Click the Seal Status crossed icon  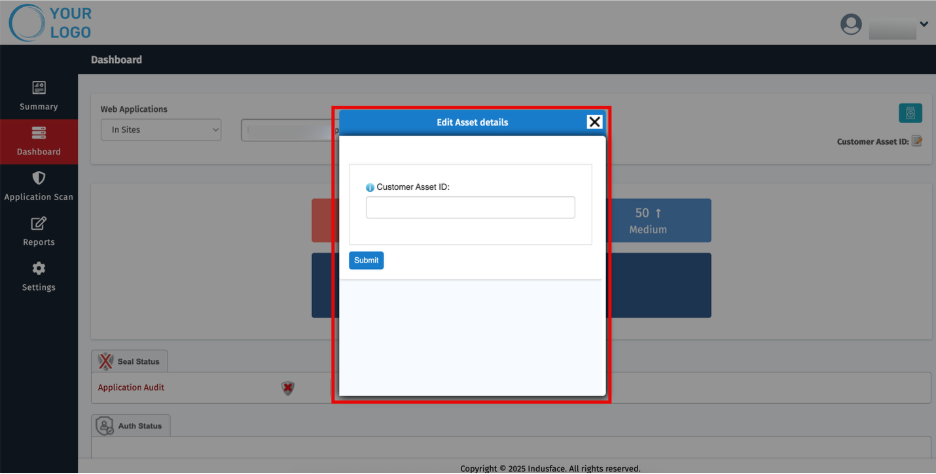pyautogui.click(x=105, y=361)
